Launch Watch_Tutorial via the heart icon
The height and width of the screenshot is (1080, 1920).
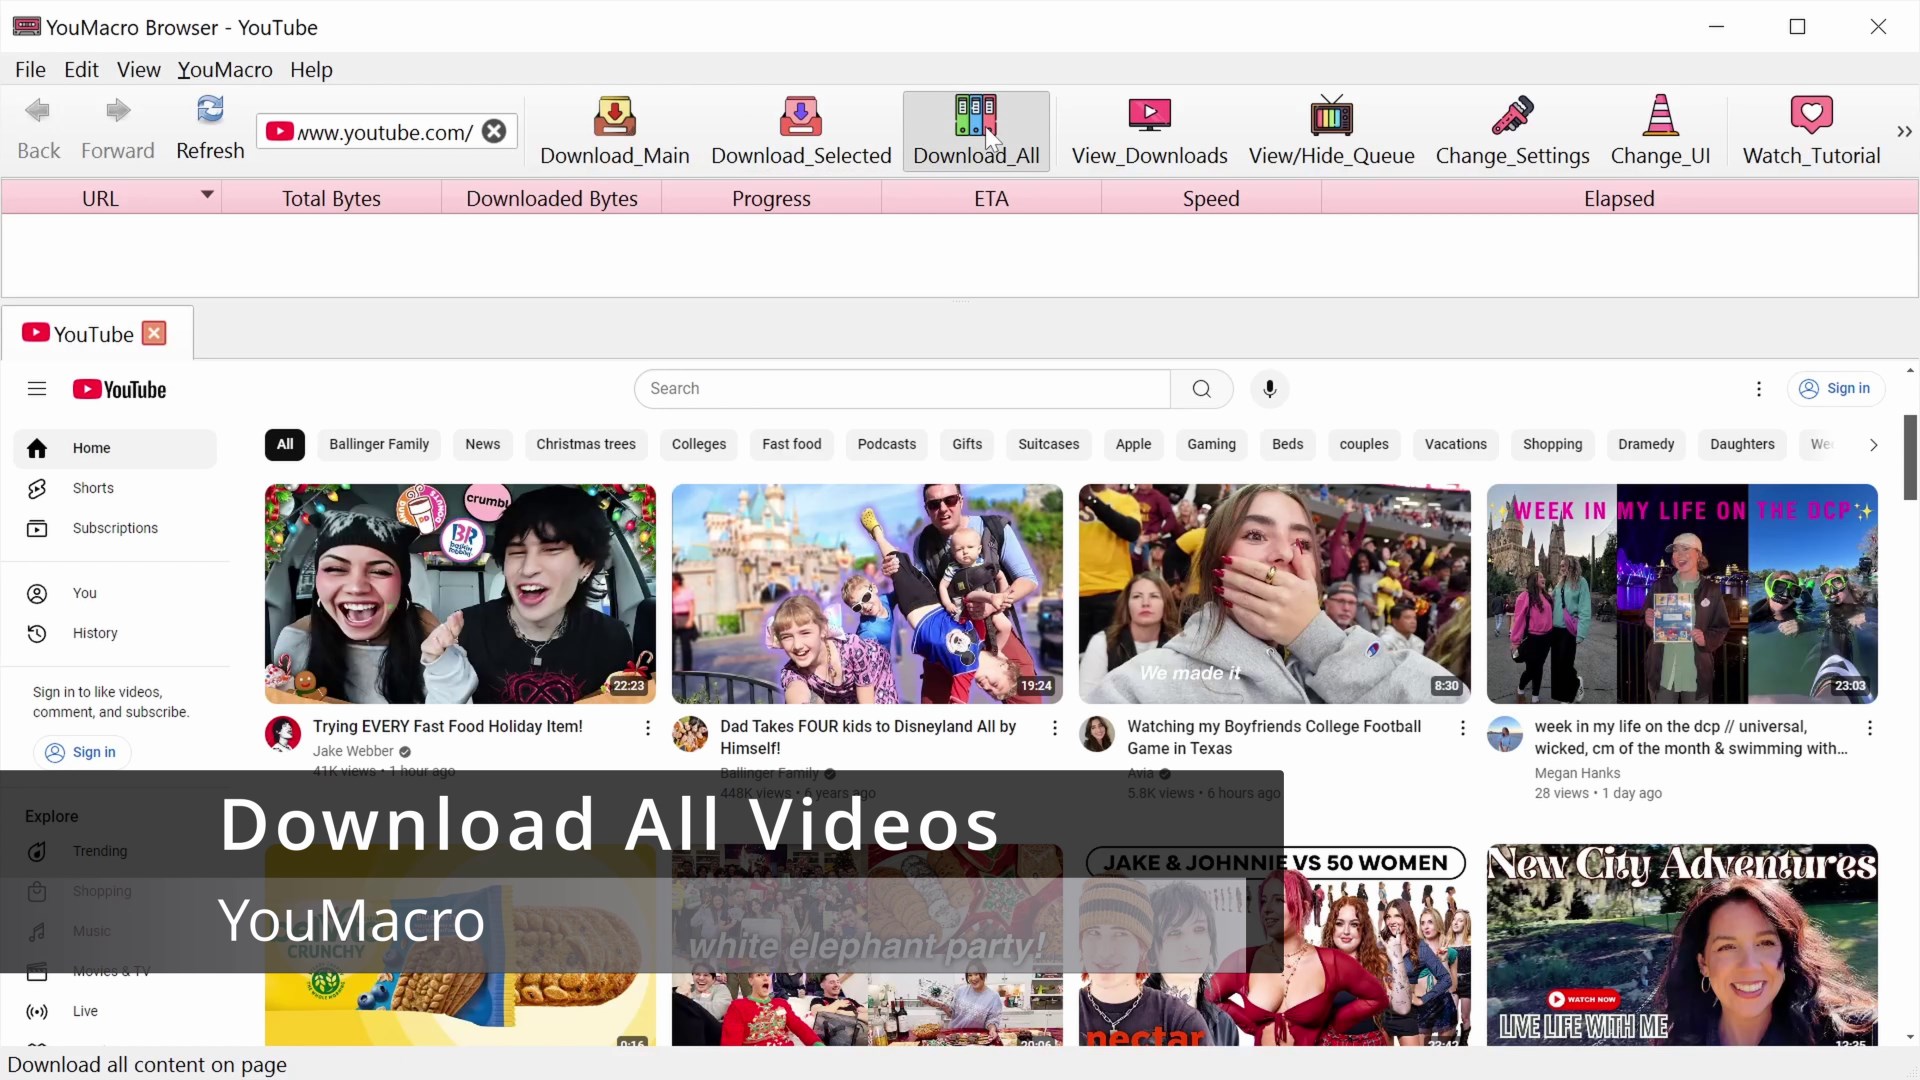[1811, 130]
